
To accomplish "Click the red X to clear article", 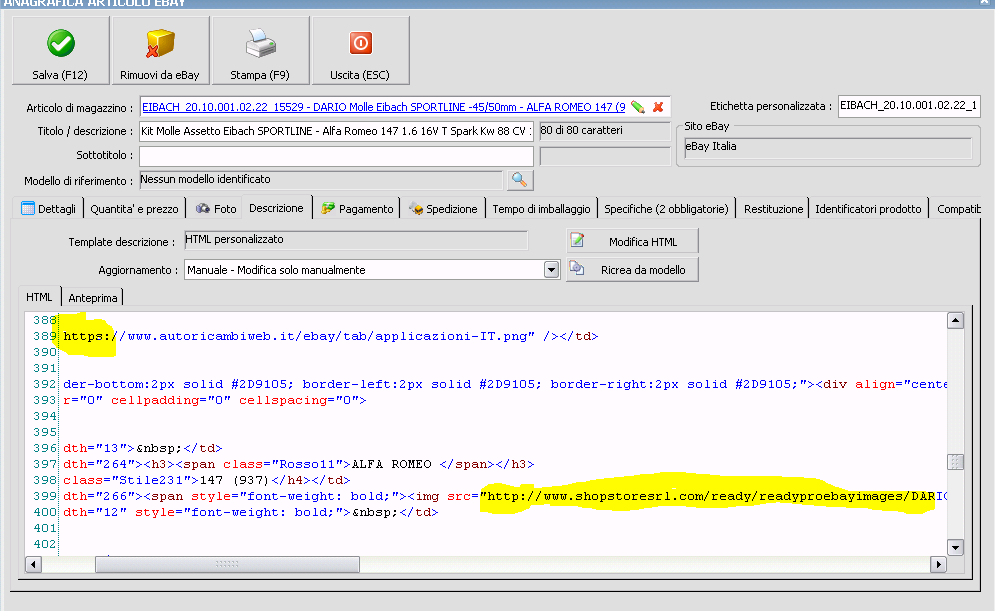I will [x=658, y=107].
